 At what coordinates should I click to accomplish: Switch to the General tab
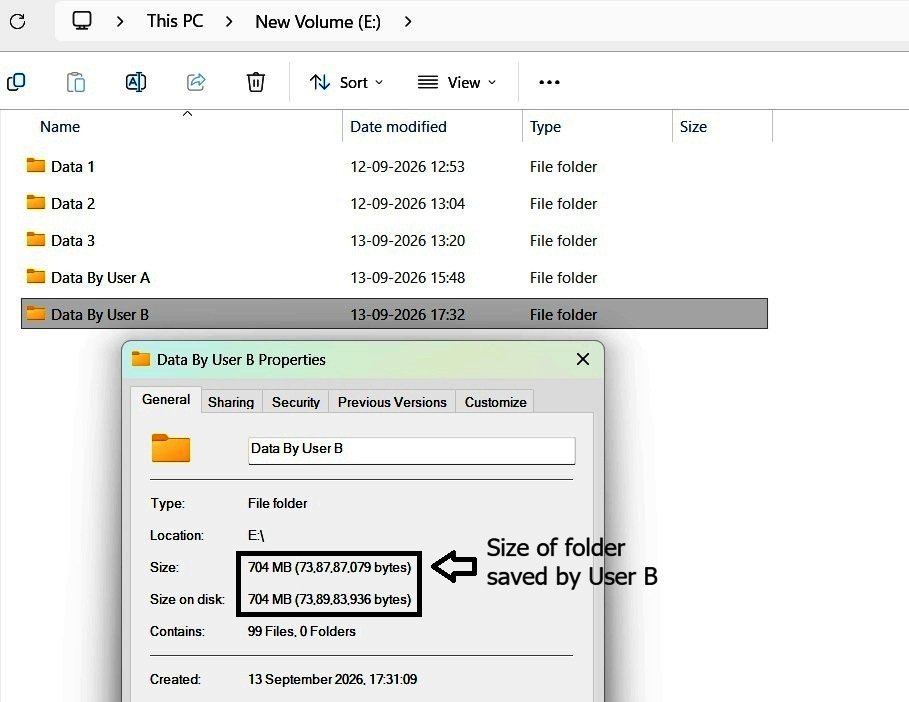point(166,399)
